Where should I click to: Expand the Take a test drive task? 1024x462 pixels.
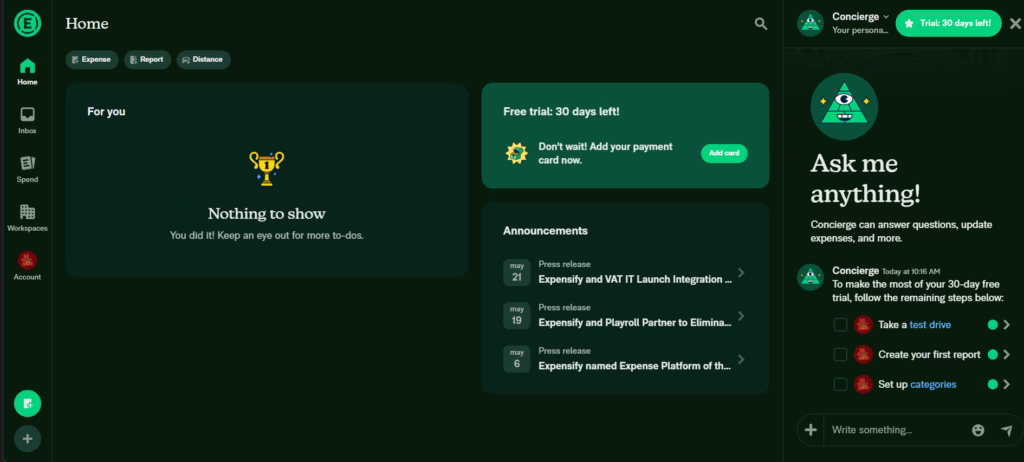[x=1006, y=325]
